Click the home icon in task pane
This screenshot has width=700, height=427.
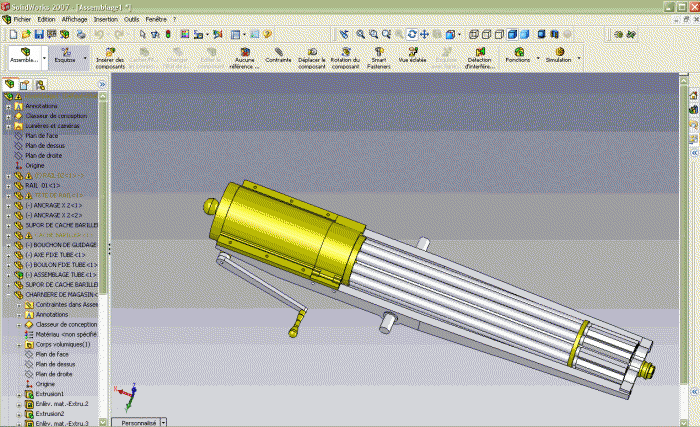pos(693,95)
